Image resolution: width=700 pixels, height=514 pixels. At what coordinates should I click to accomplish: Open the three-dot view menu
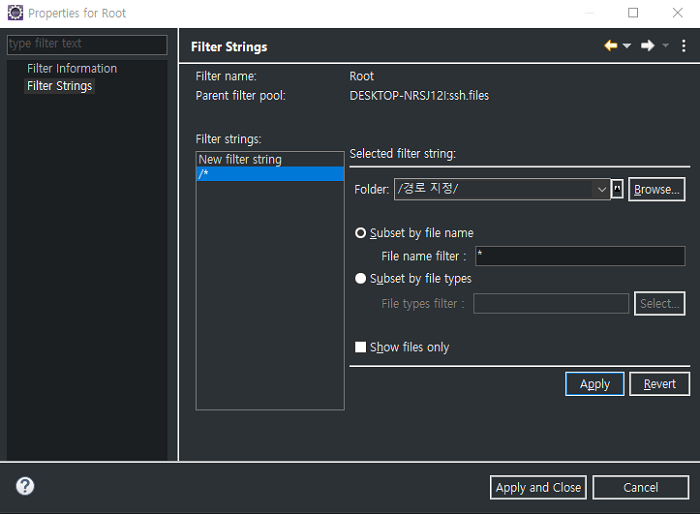point(684,46)
